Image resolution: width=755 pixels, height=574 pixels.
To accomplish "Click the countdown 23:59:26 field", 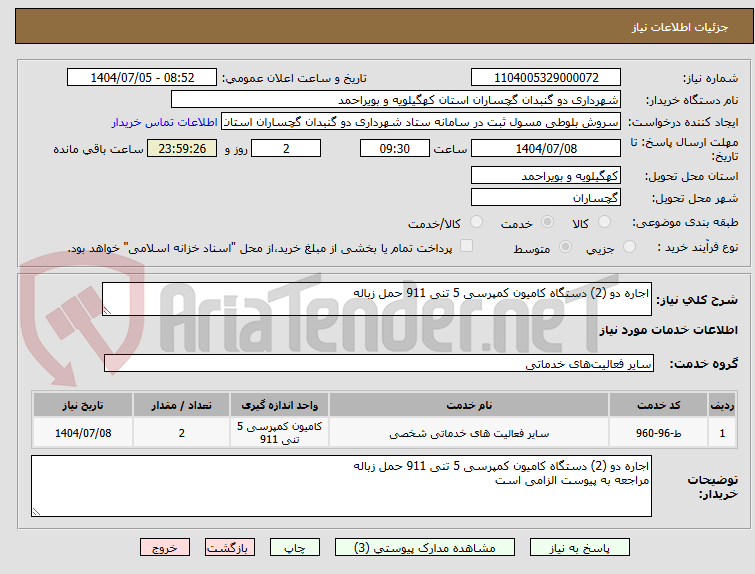I will [x=182, y=148].
